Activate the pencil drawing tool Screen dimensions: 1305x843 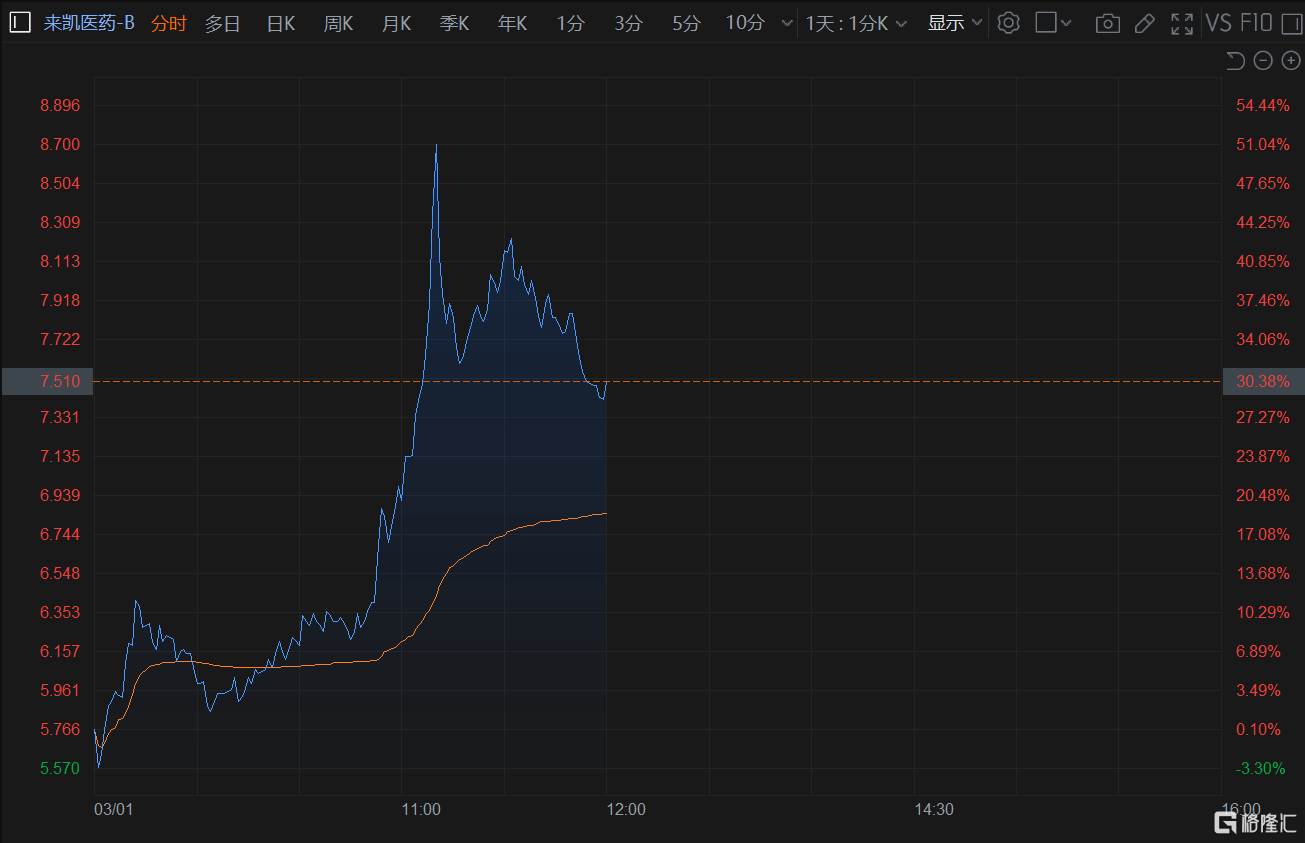click(x=1145, y=23)
